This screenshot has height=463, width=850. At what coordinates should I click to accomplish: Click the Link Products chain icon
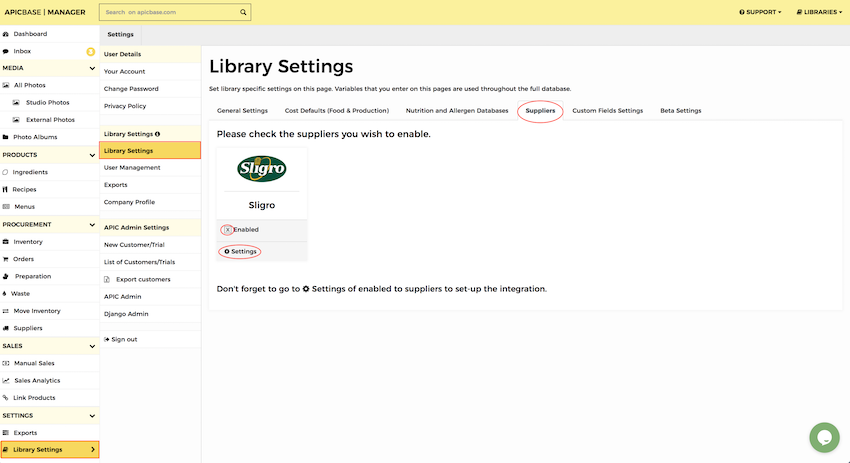(5, 398)
